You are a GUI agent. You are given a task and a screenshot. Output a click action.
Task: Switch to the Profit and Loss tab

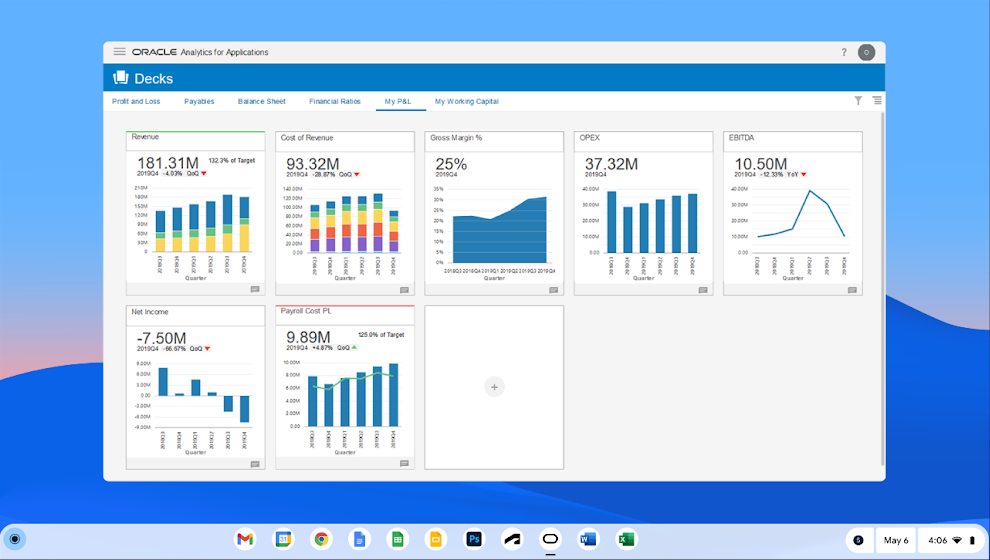point(136,101)
